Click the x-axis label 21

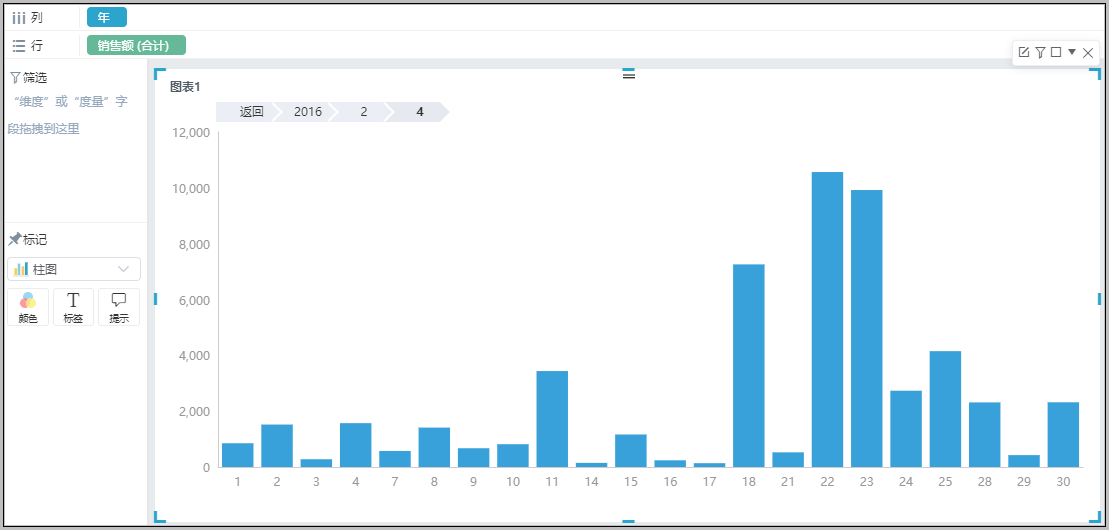click(788, 482)
